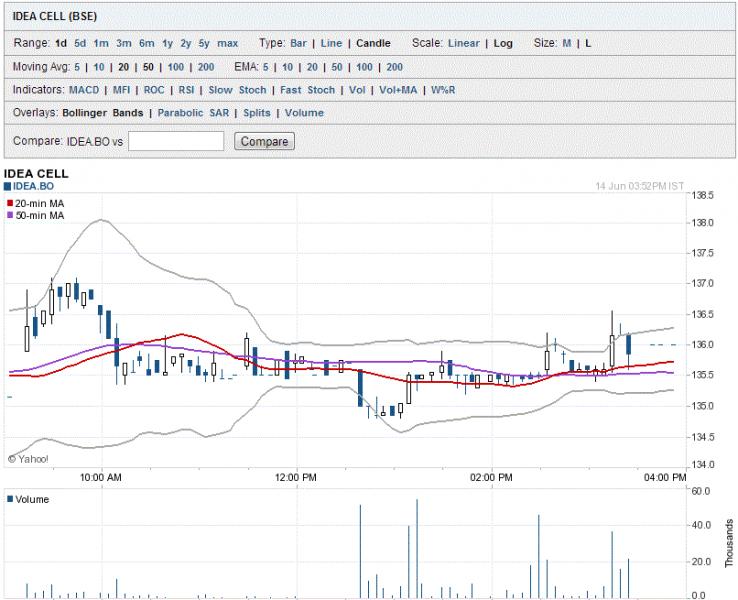Enable the EMA 10 line

tap(288, 67)
